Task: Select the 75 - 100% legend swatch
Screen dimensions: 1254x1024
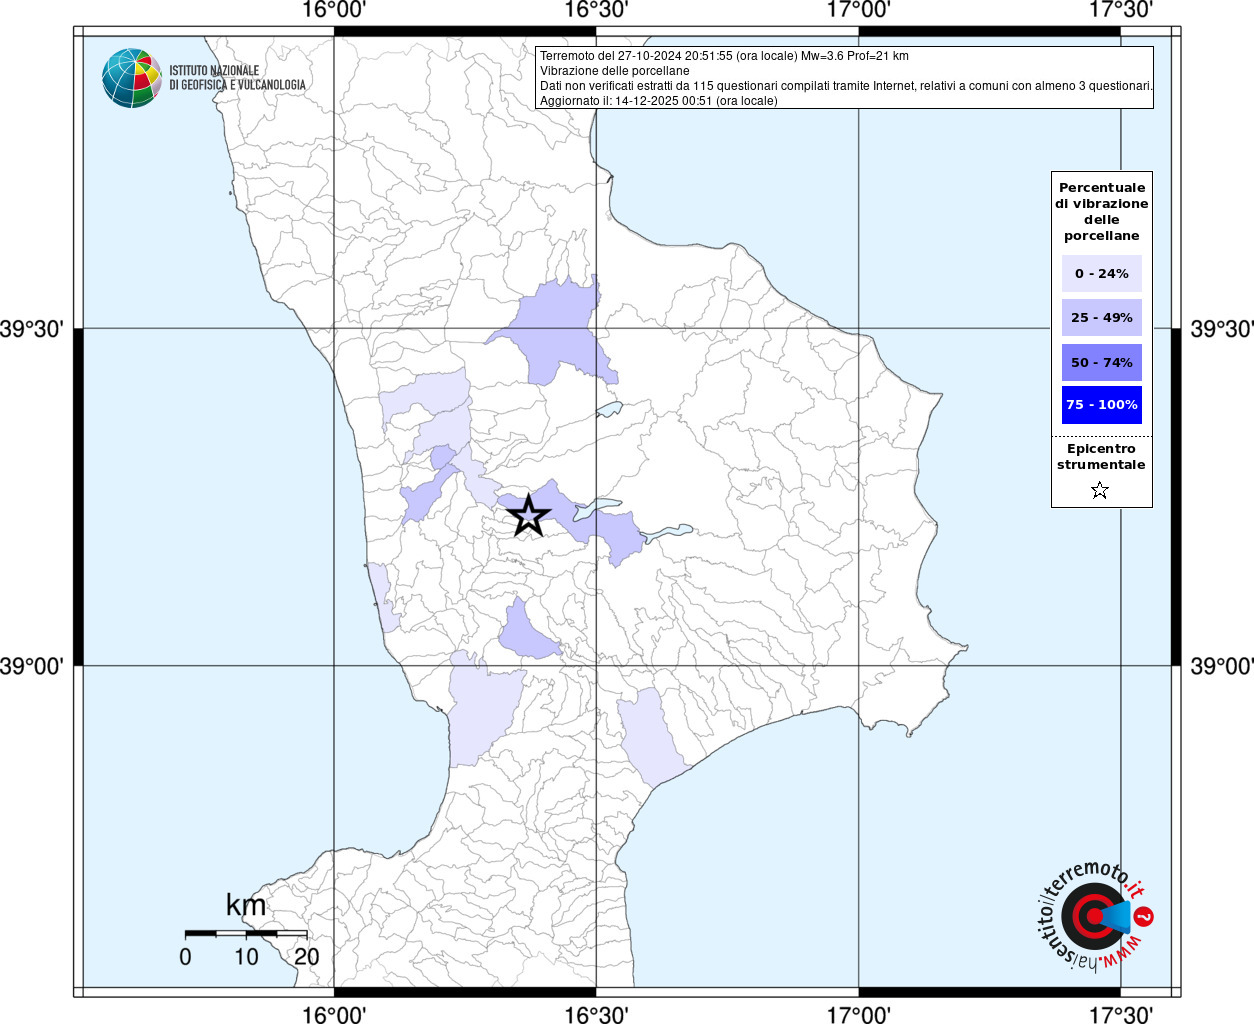Action: tap(1101, 405)
